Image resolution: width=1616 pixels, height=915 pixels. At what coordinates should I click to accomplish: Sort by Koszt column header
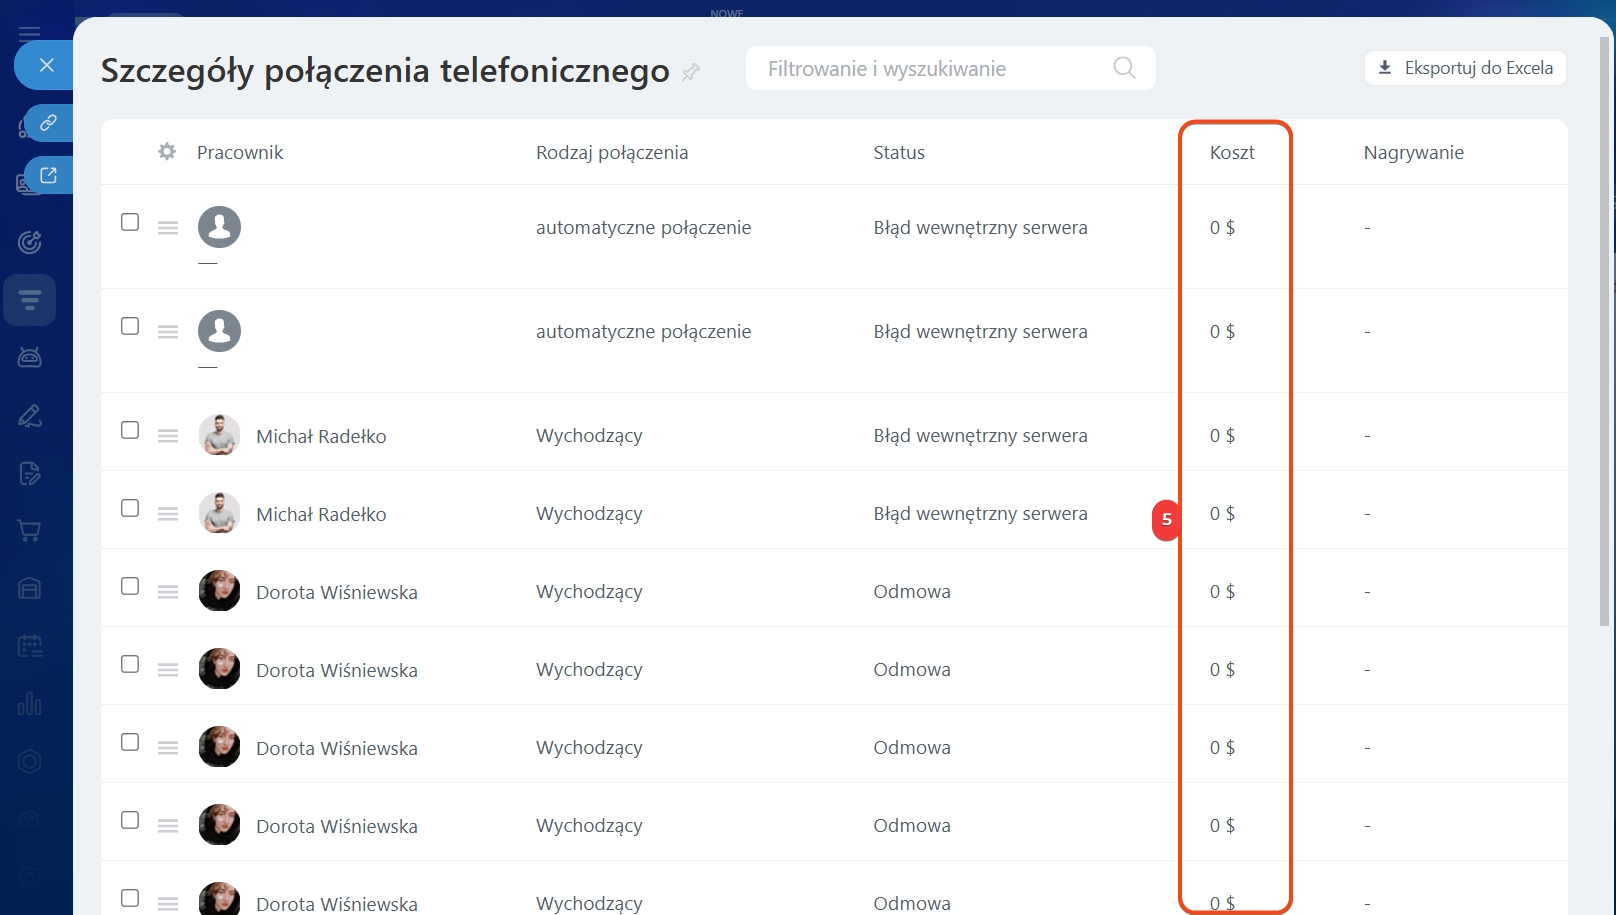[1232, 153]
